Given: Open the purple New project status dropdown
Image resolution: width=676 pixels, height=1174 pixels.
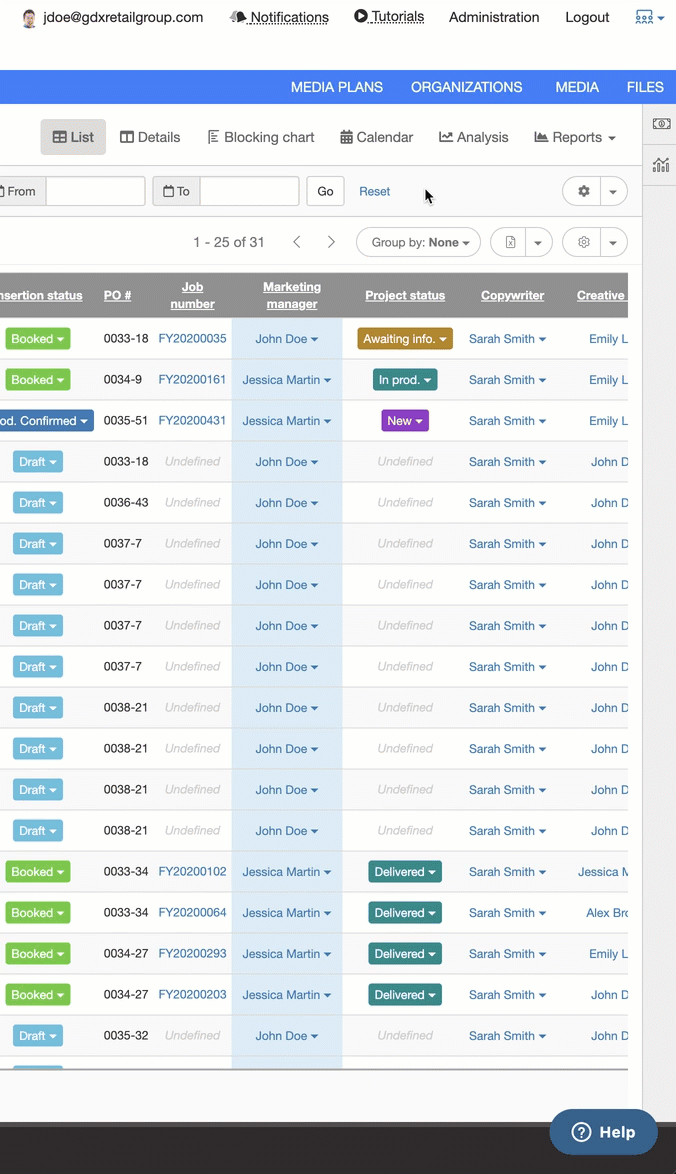Looking at the screenshot, I should (404, 421).
